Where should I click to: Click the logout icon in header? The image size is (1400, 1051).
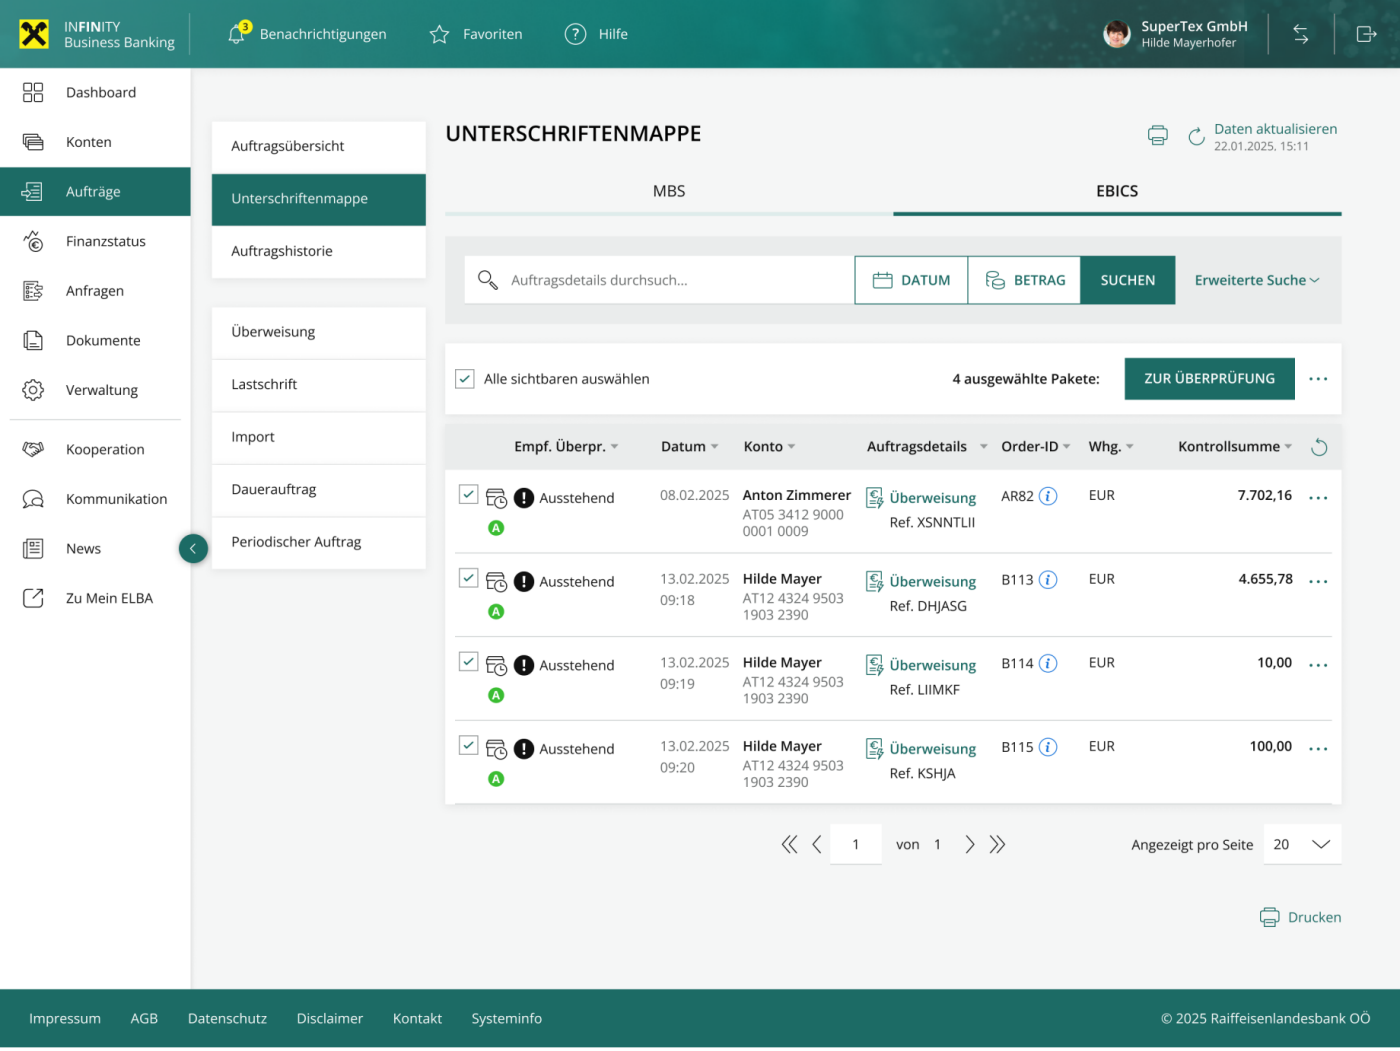pyautogui.click(x=1366, y=34)
